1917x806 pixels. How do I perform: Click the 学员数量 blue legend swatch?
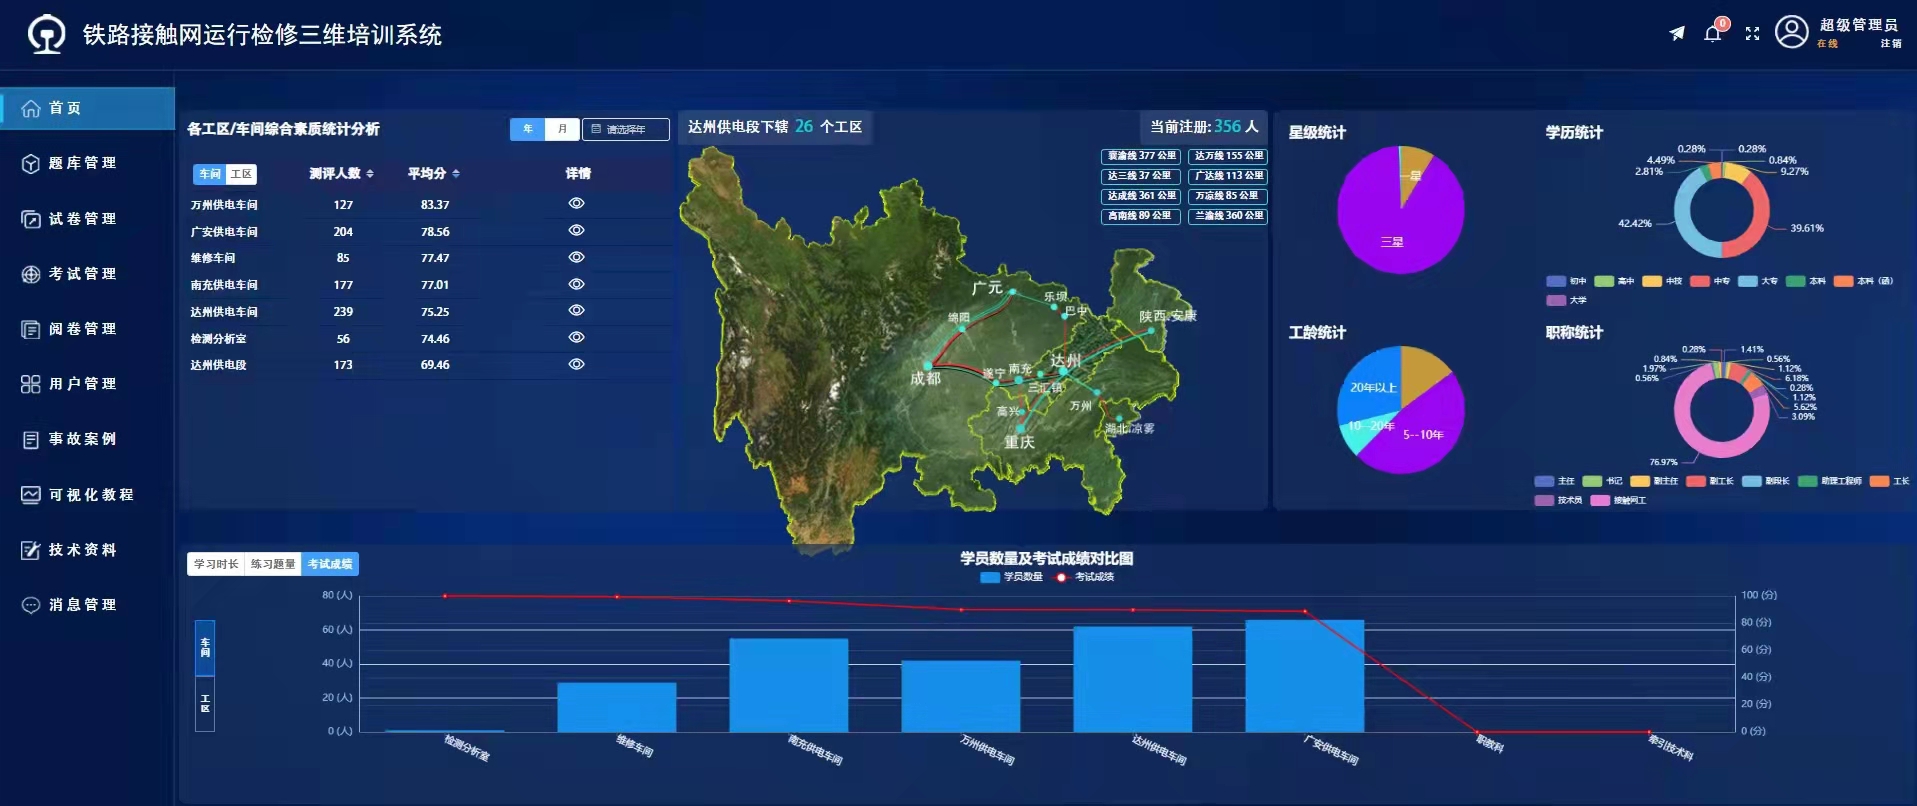990,577
